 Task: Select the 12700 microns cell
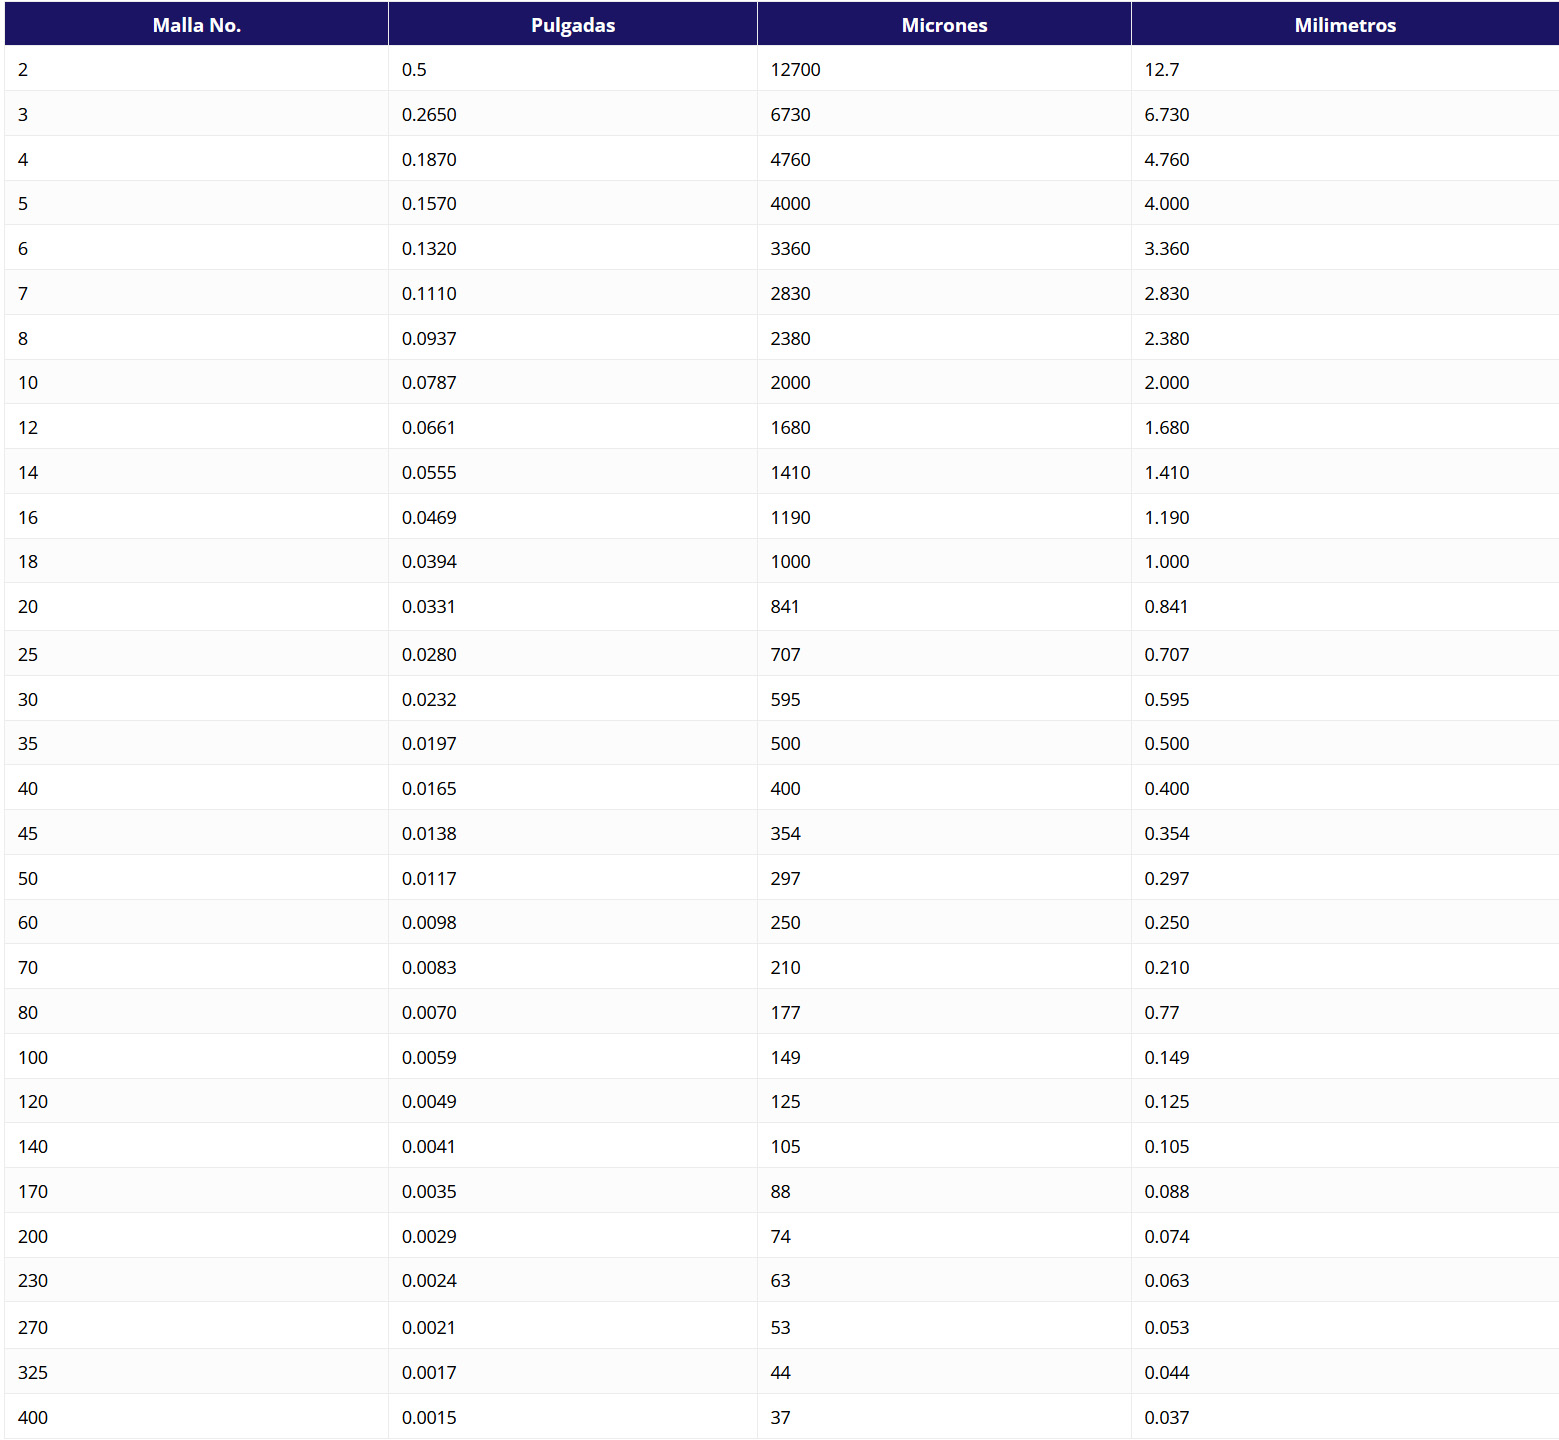pyautogui.click(x=795, y=70)
